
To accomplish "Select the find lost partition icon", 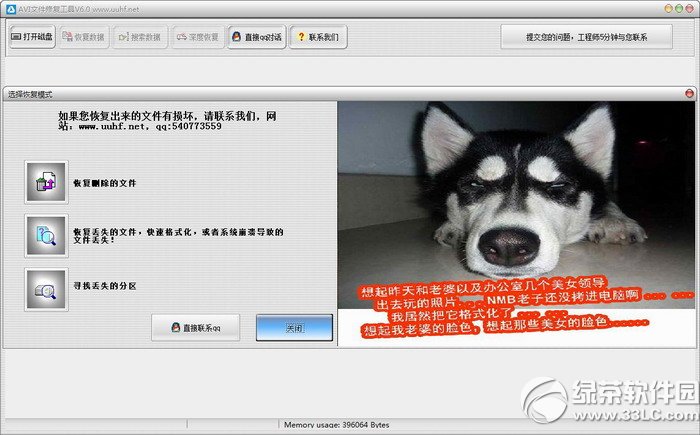I will tap(46, 289).
